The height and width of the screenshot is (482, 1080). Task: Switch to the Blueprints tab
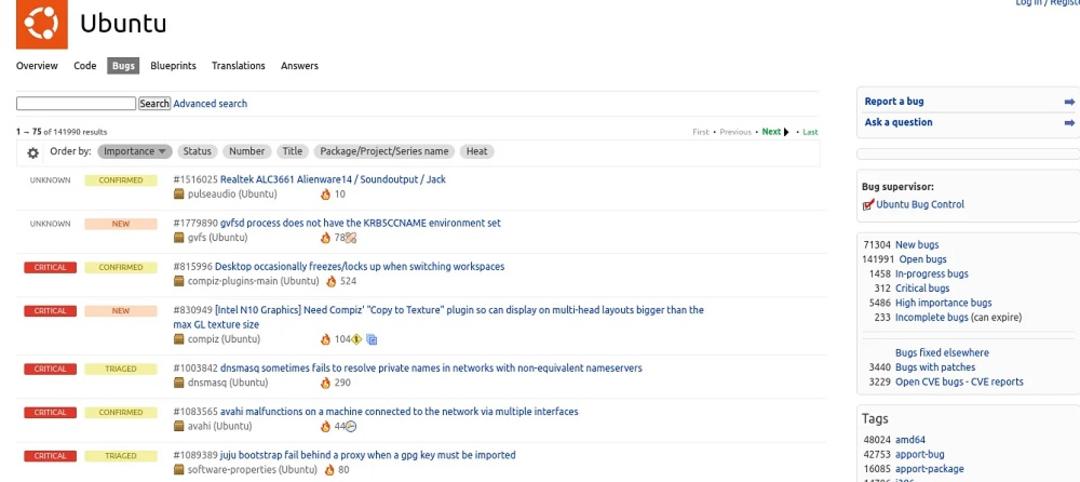pyautogui.click(x=173, y=66)
